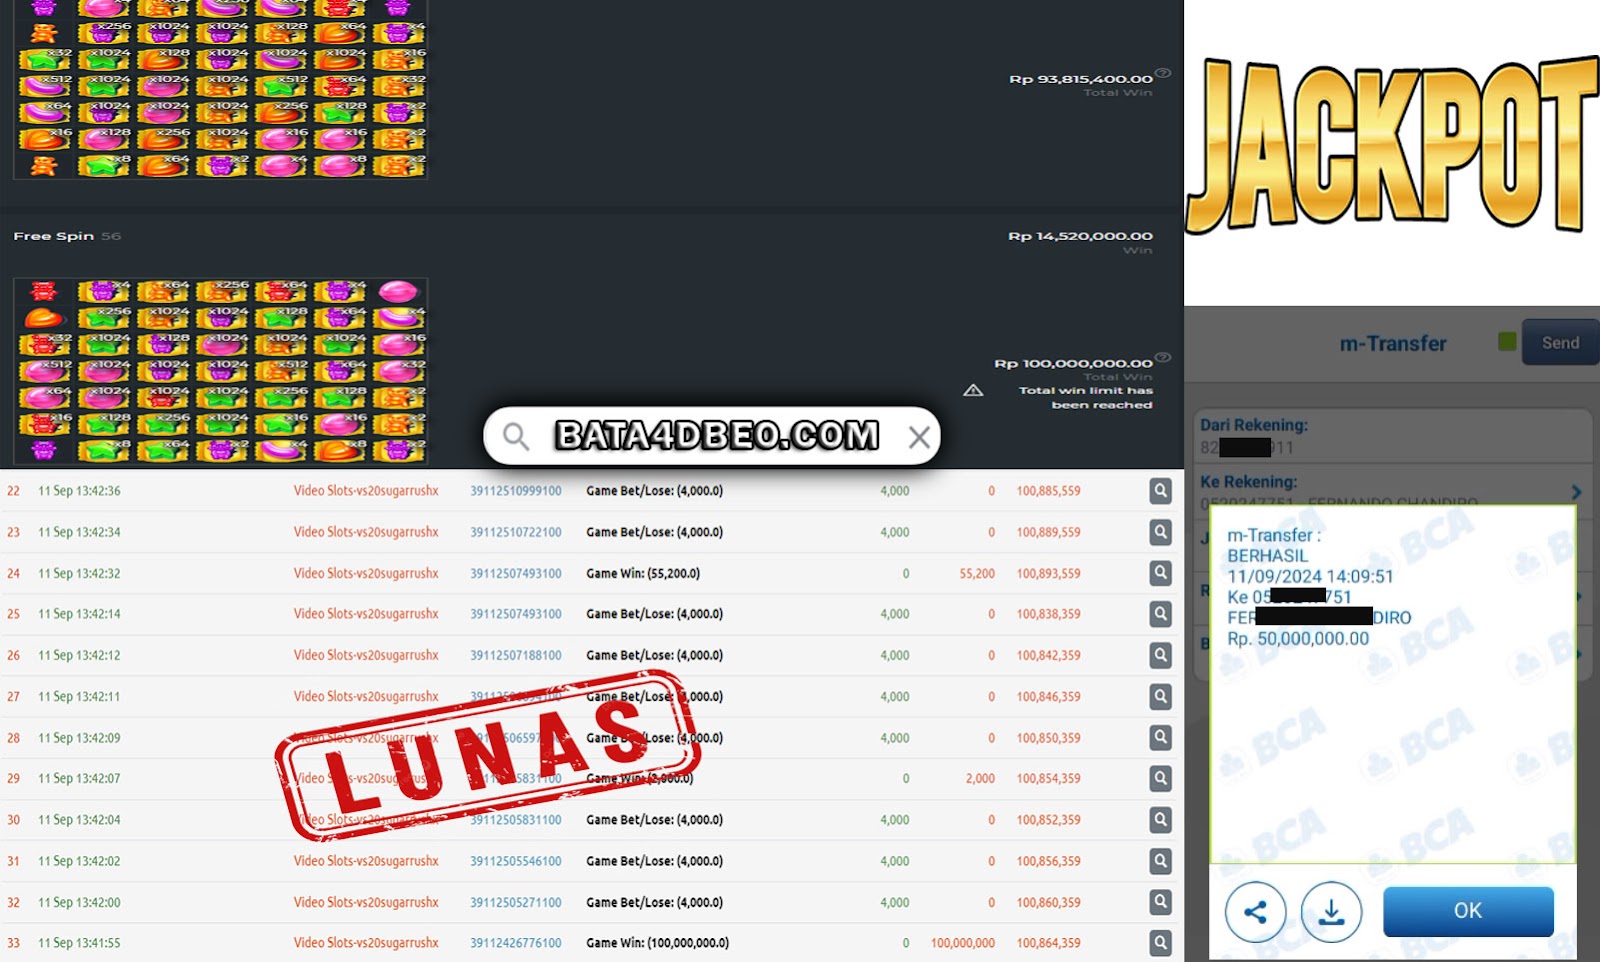Open details icon for row 23
Viewport: 1600px width, 962px height.
1160,532
